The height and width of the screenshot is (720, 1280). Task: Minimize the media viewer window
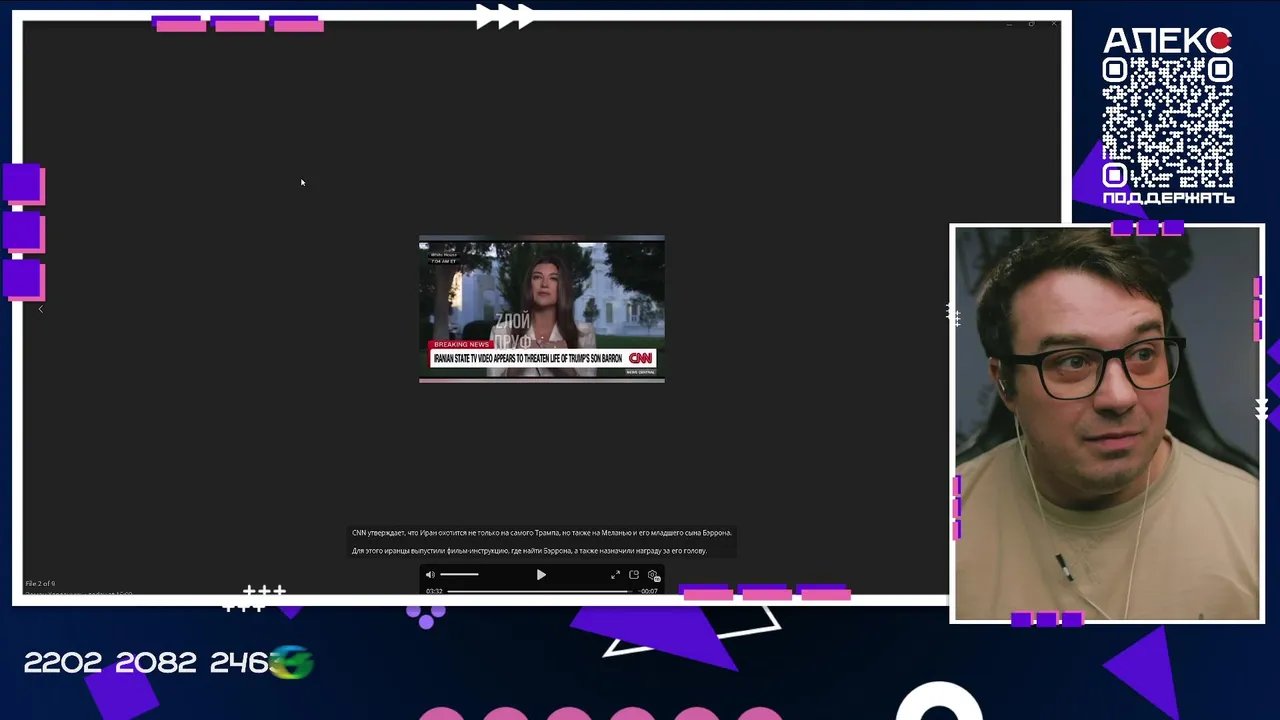(x=1008, y=23)
